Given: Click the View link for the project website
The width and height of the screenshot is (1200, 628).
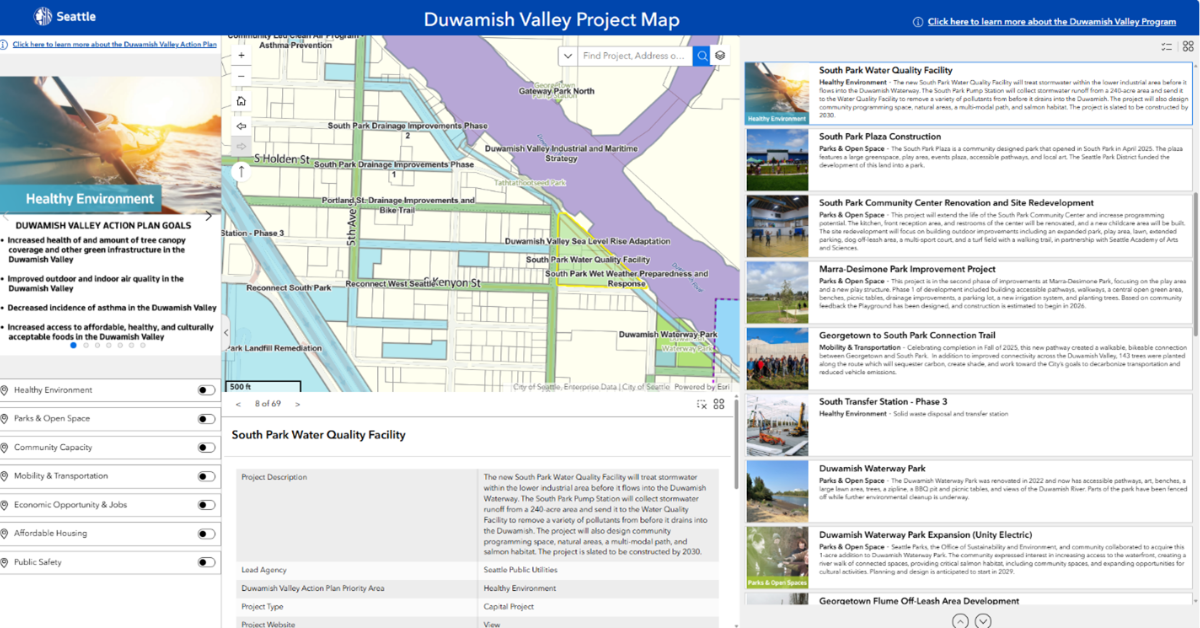Looking at the screenshot, I should coord(492,622).
